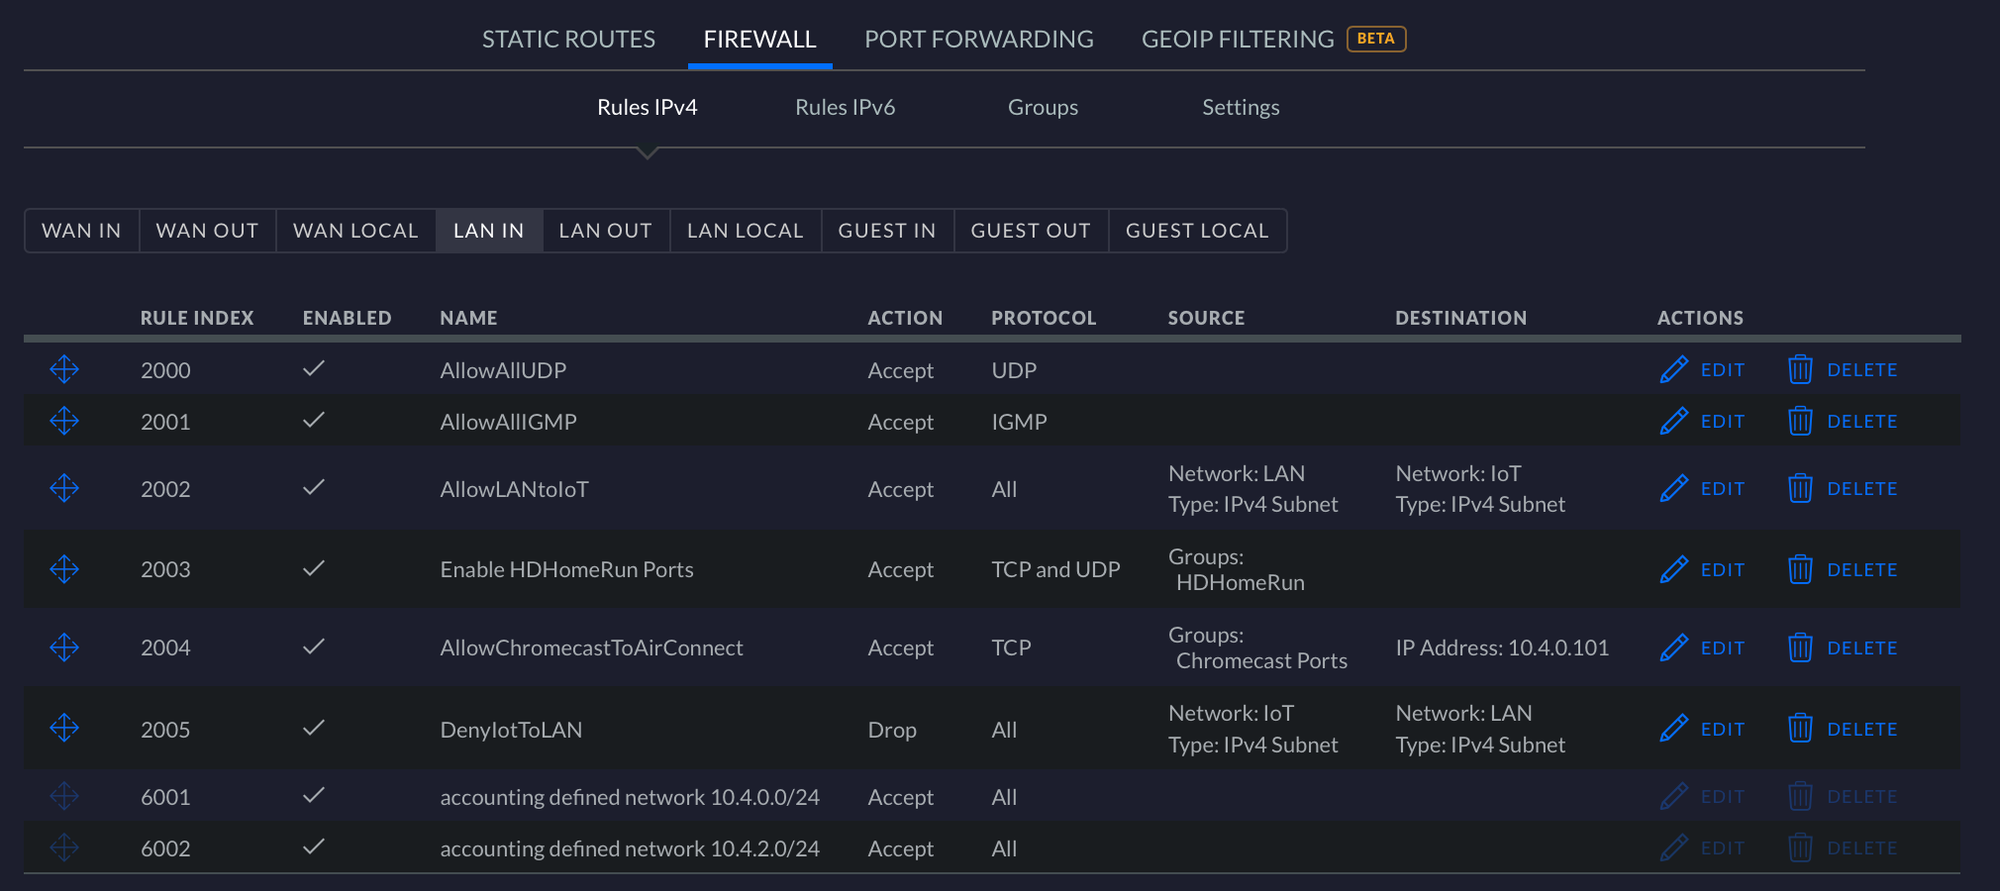Click EDIT link for AllowAllUDP rule
Image resolution: width=2000 pixels, height=891 pixels.
pyautogui.click(x=1722, y=370)
